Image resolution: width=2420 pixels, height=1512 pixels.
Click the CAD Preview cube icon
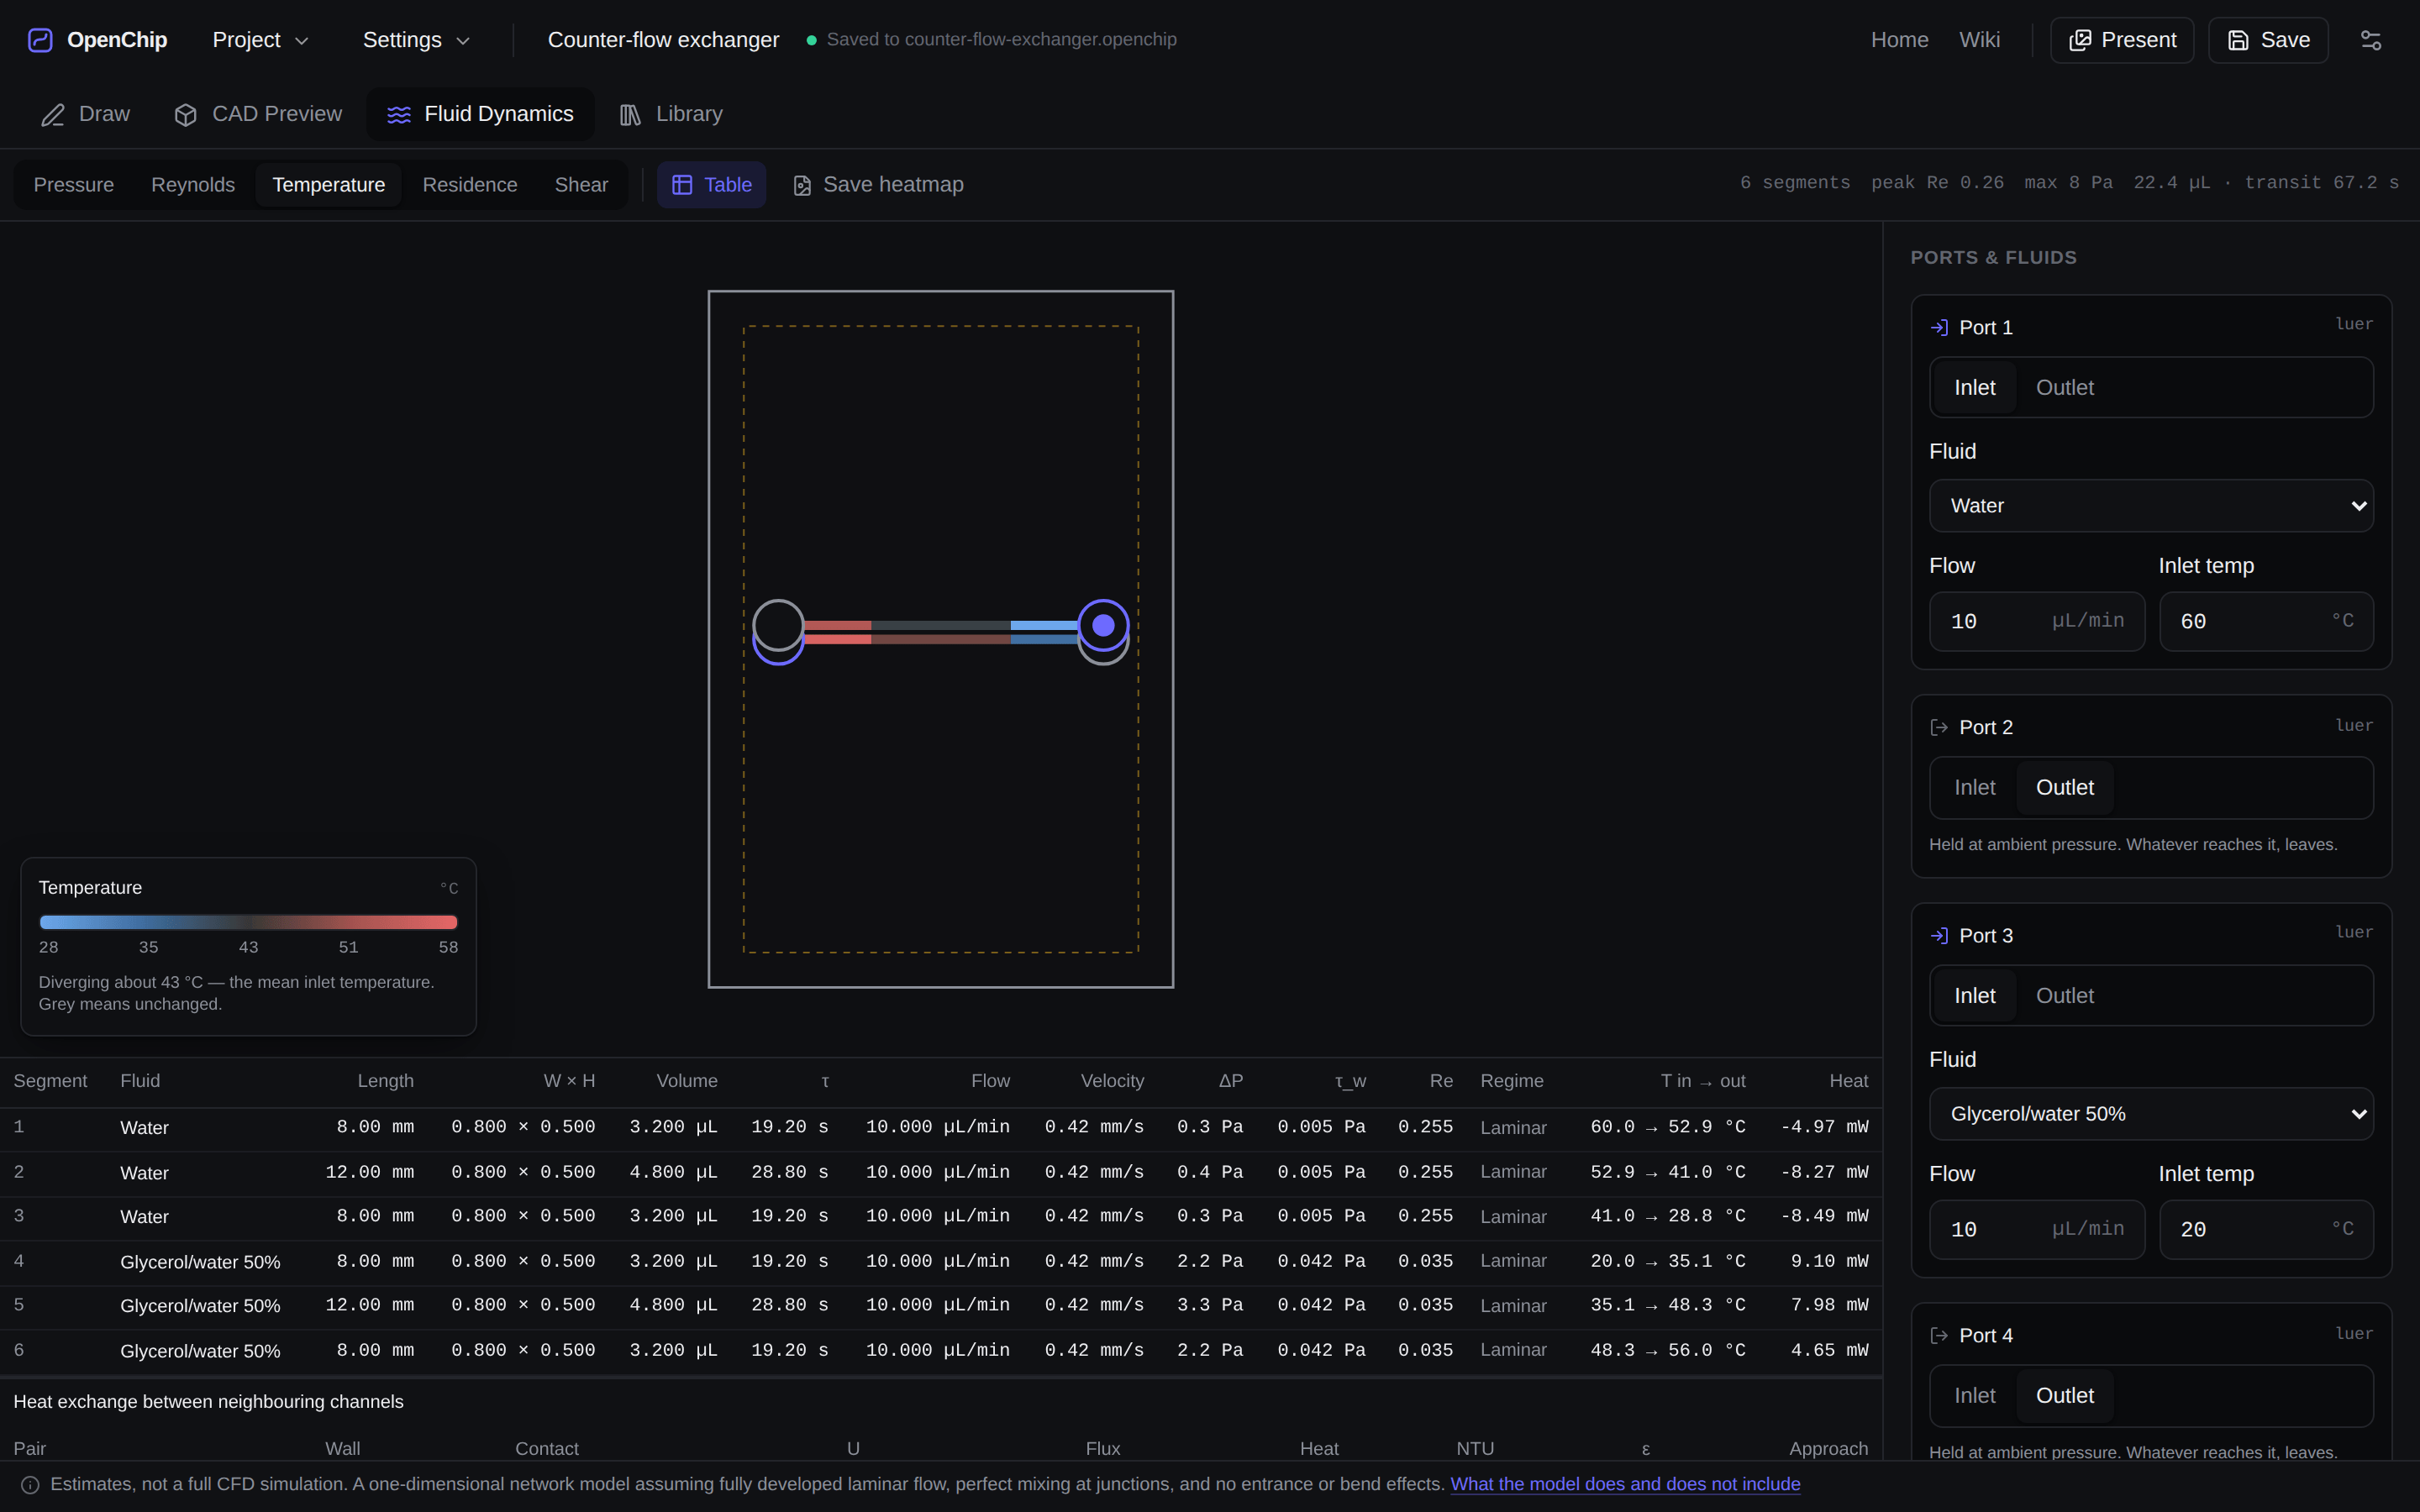point(185,115)
